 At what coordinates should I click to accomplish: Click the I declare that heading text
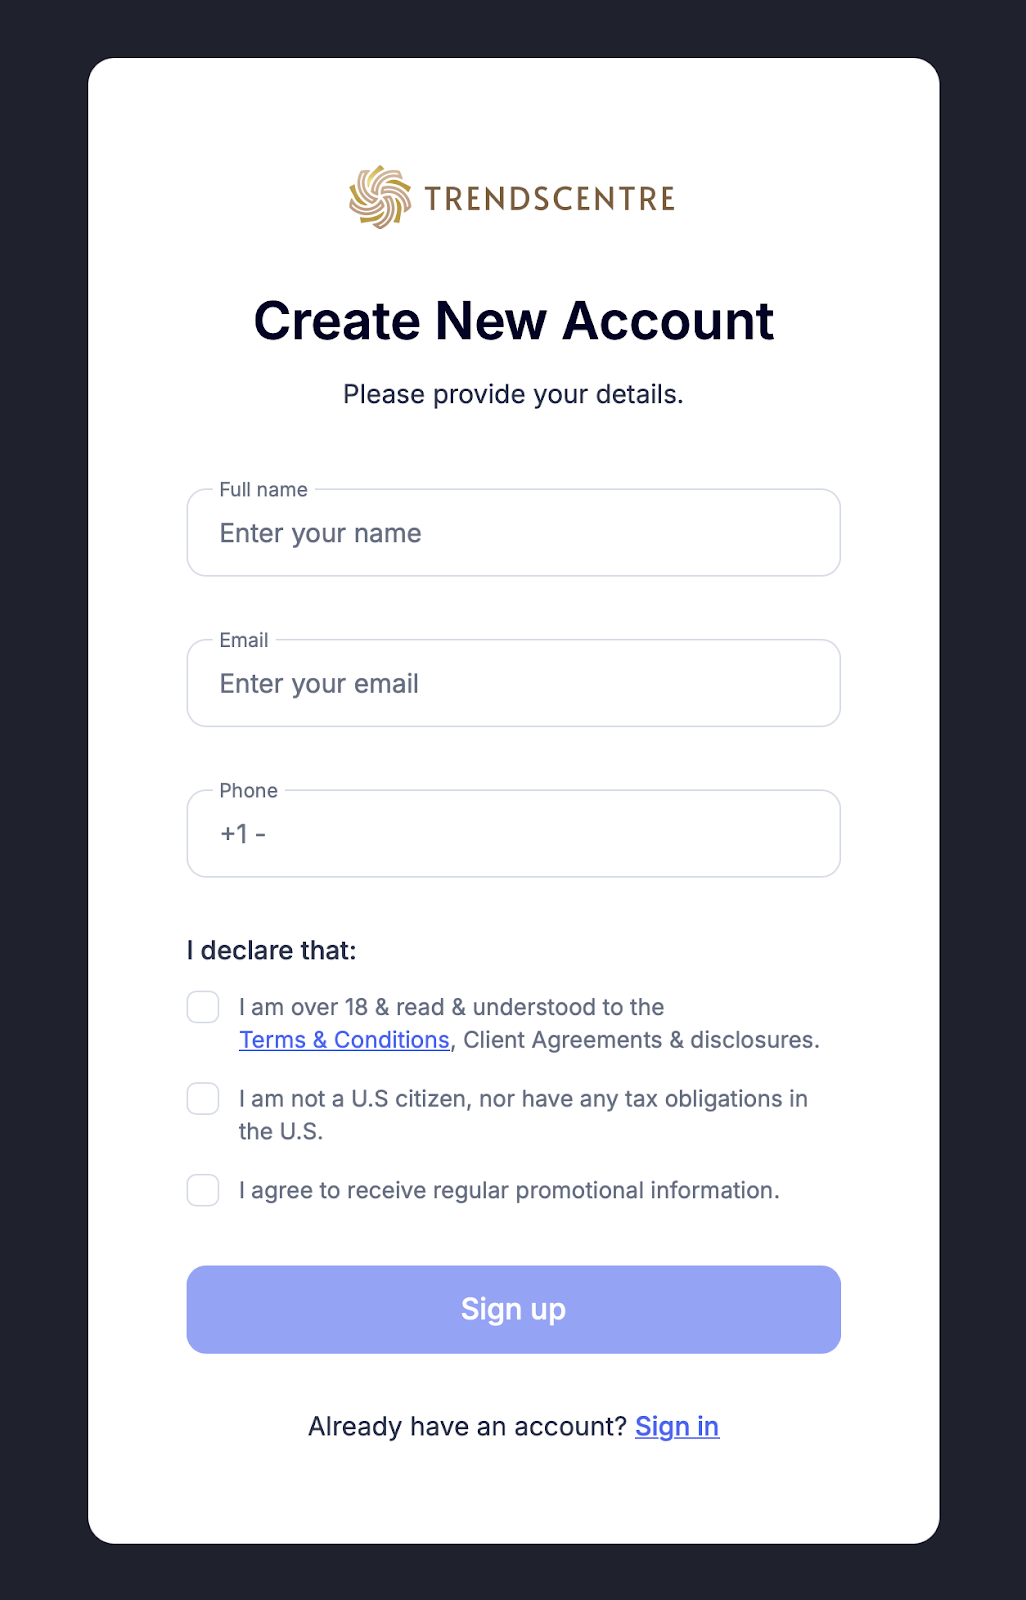(272, 950)
